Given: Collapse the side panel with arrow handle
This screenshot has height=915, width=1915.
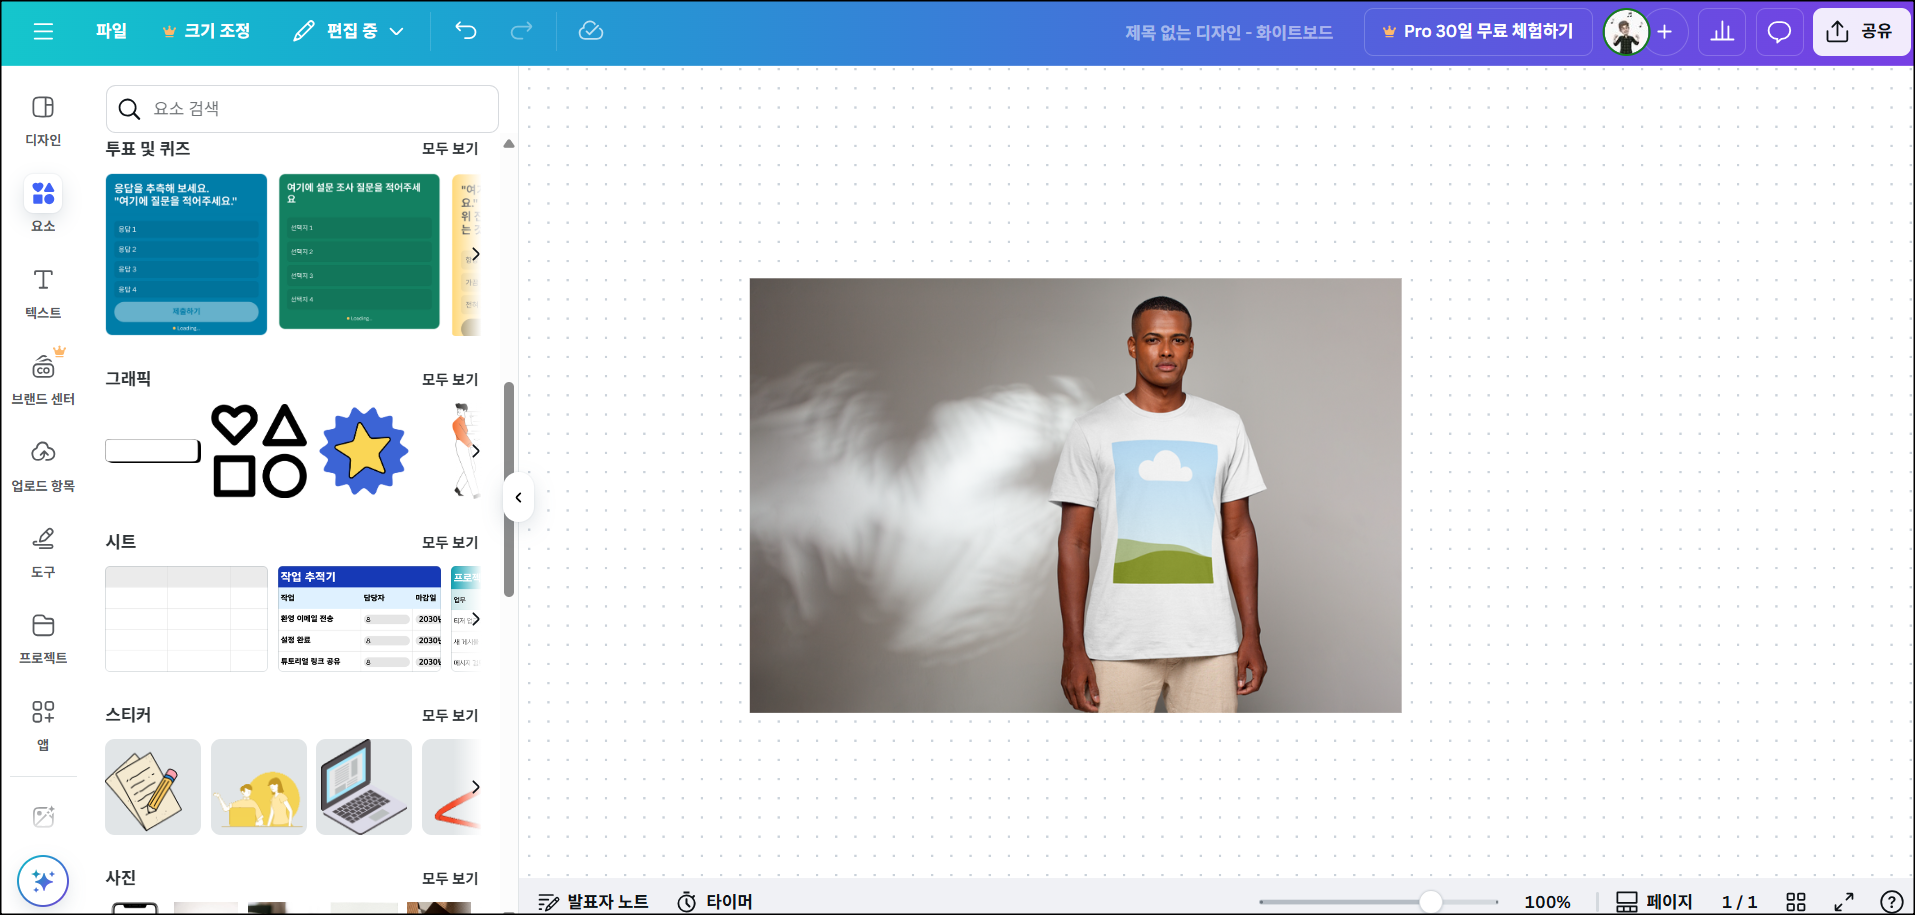Looking at the screenshot, I should click(518, 497).
